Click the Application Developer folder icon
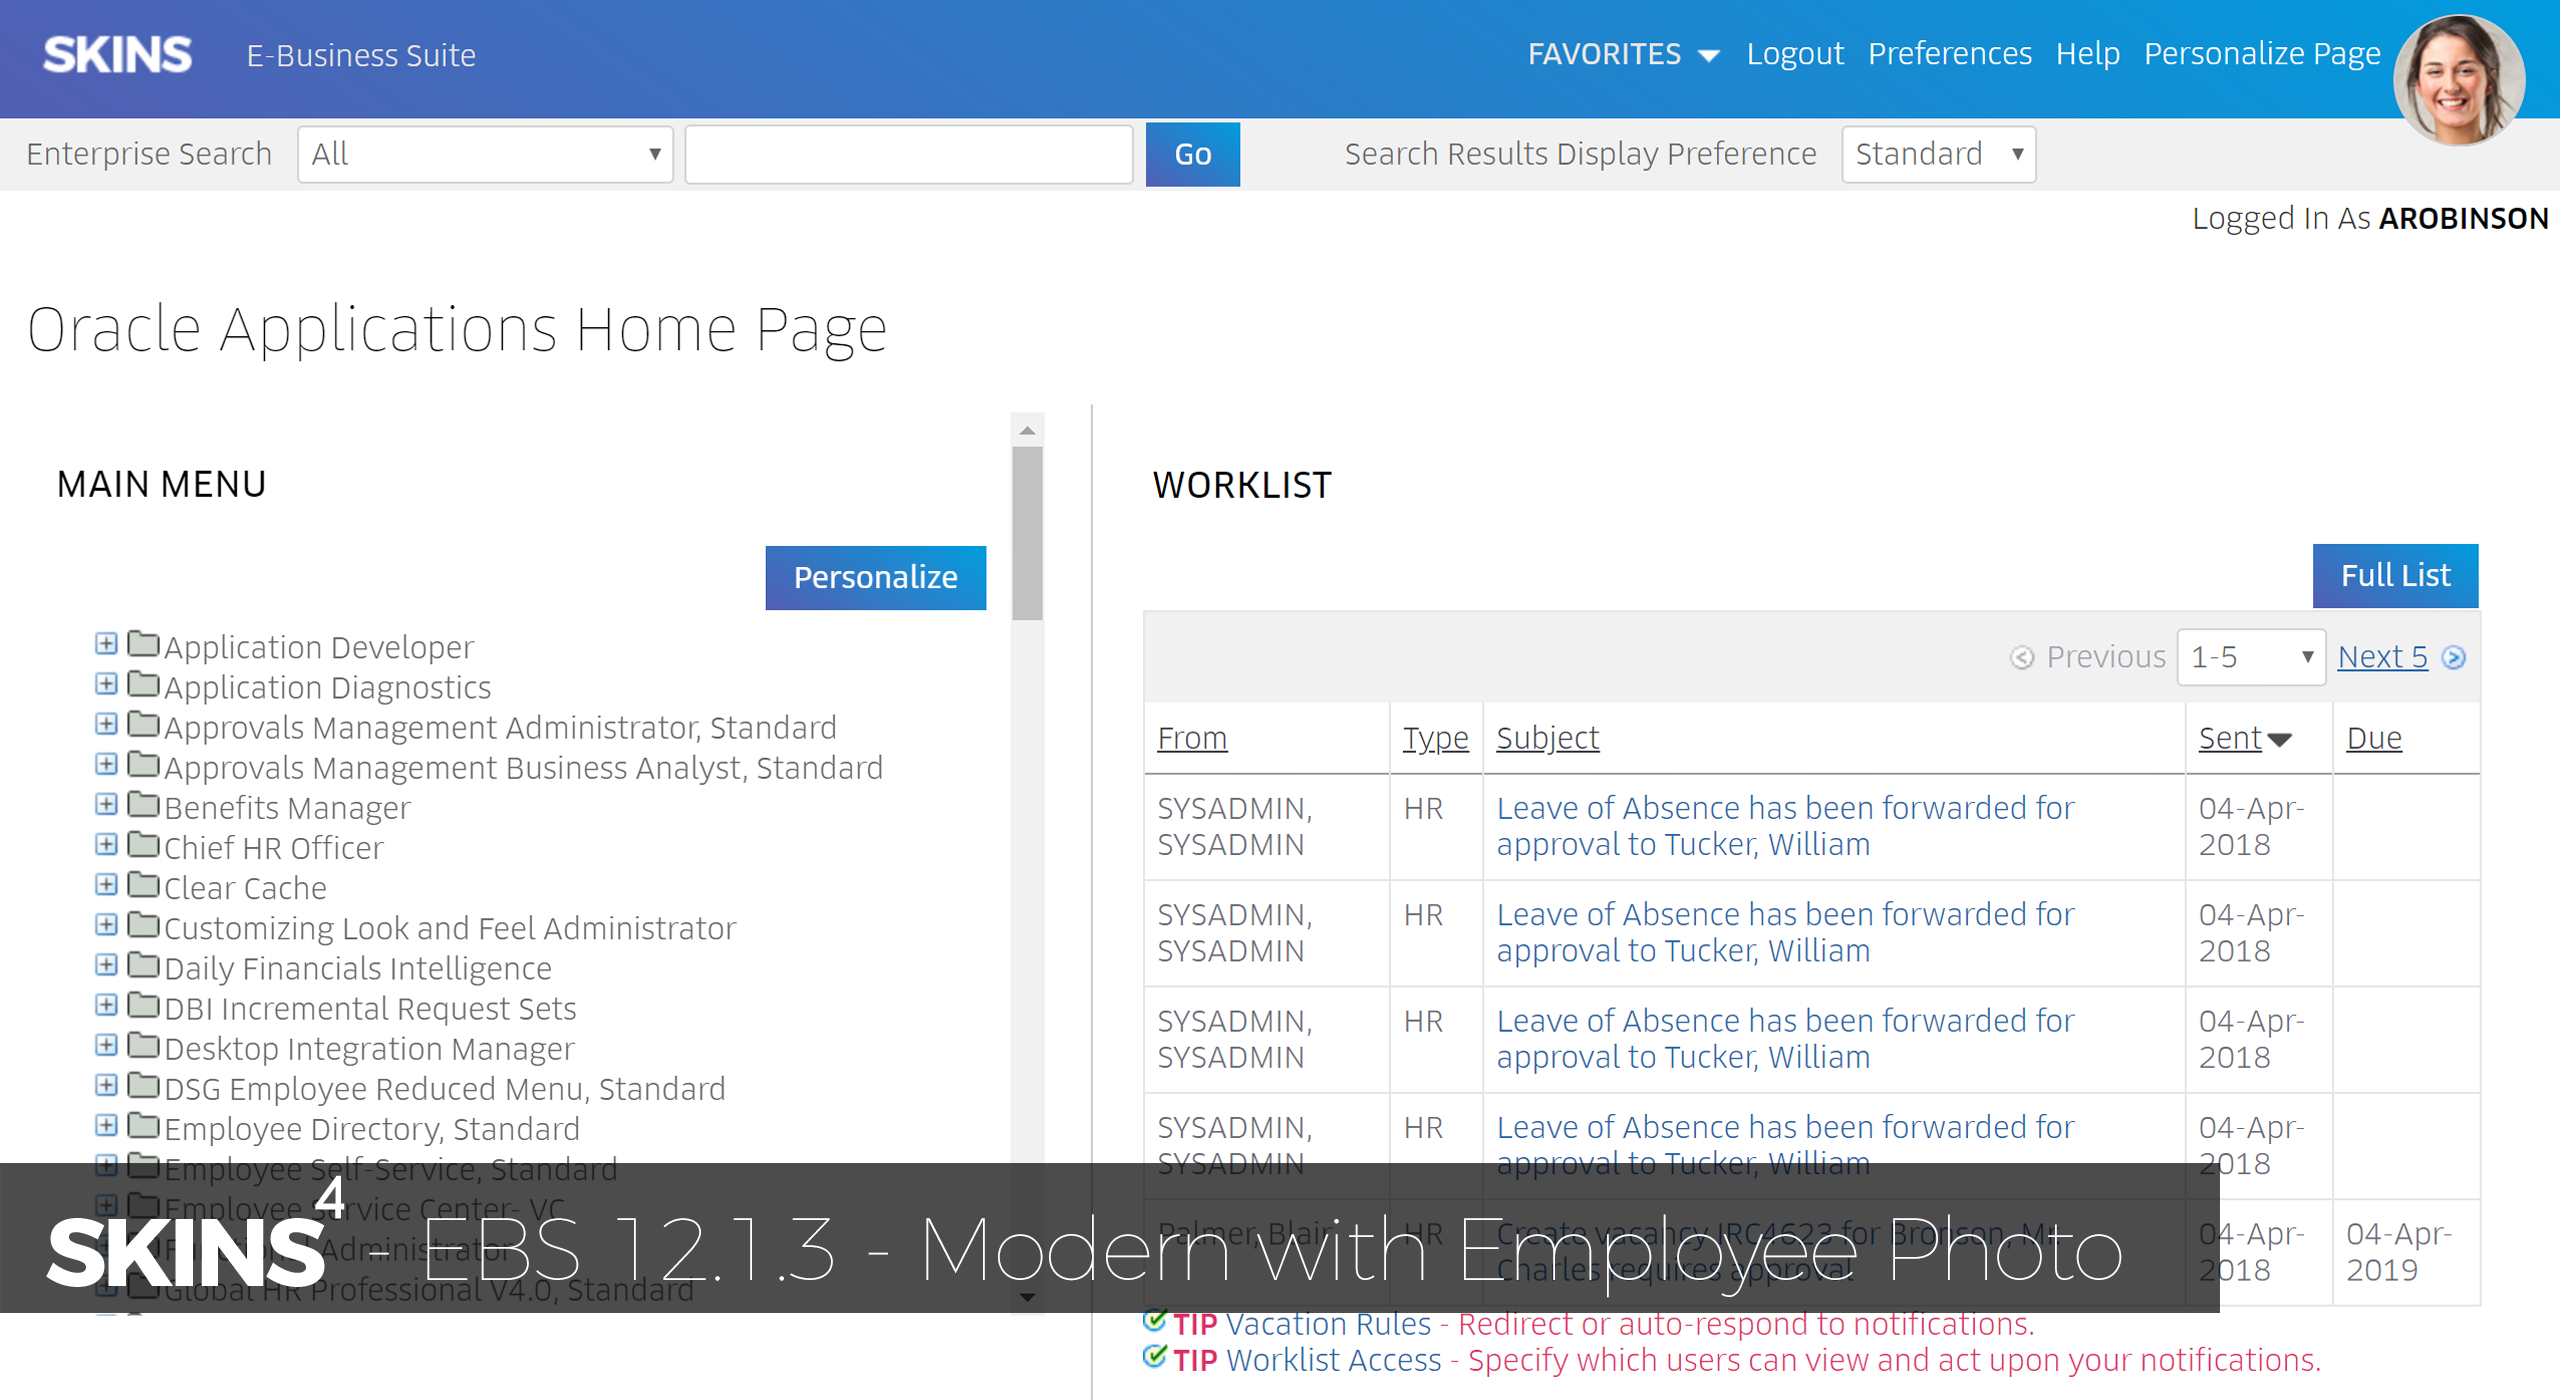This screenshot has width=2560, height=1400. 144,643
